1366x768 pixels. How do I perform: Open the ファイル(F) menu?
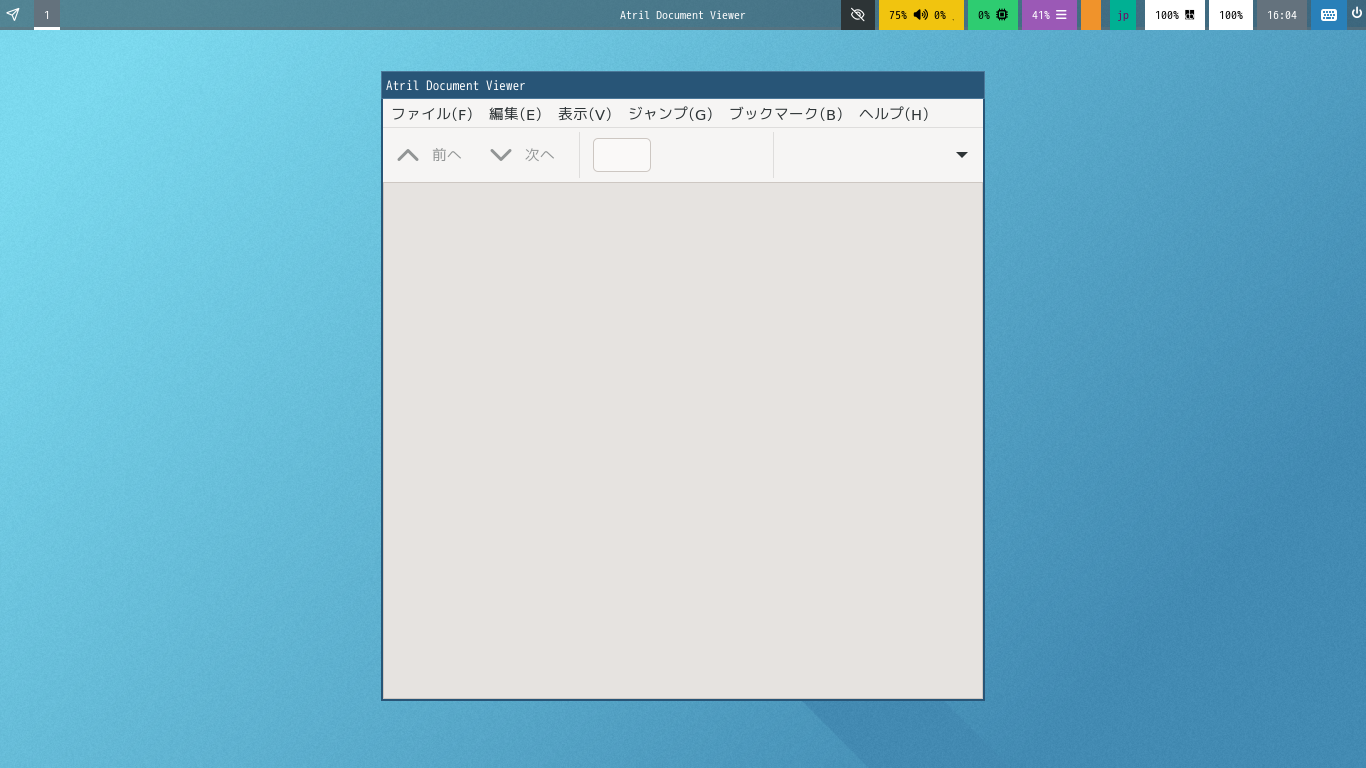pyautogui.click(x=432, y=114)
